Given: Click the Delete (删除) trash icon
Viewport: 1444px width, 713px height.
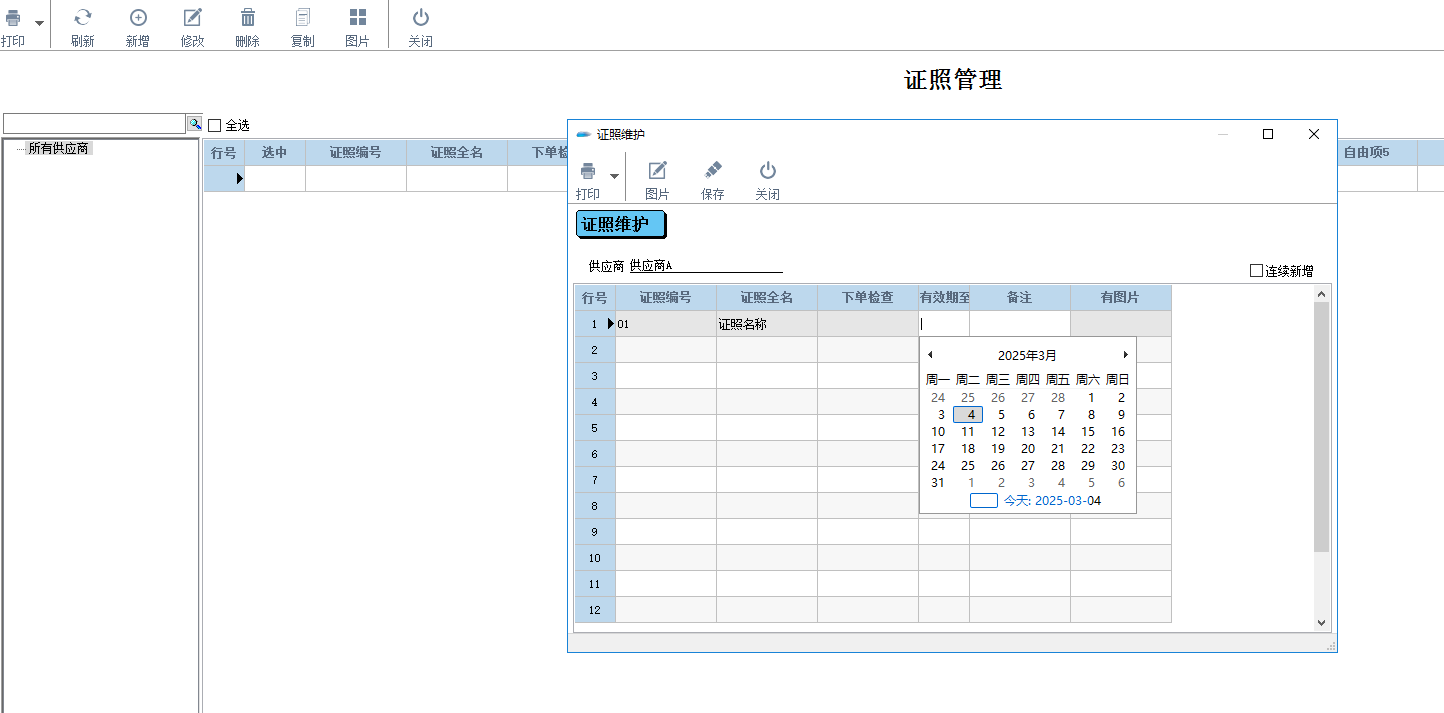Looking at the screenshot, I should tap(248, 18).
